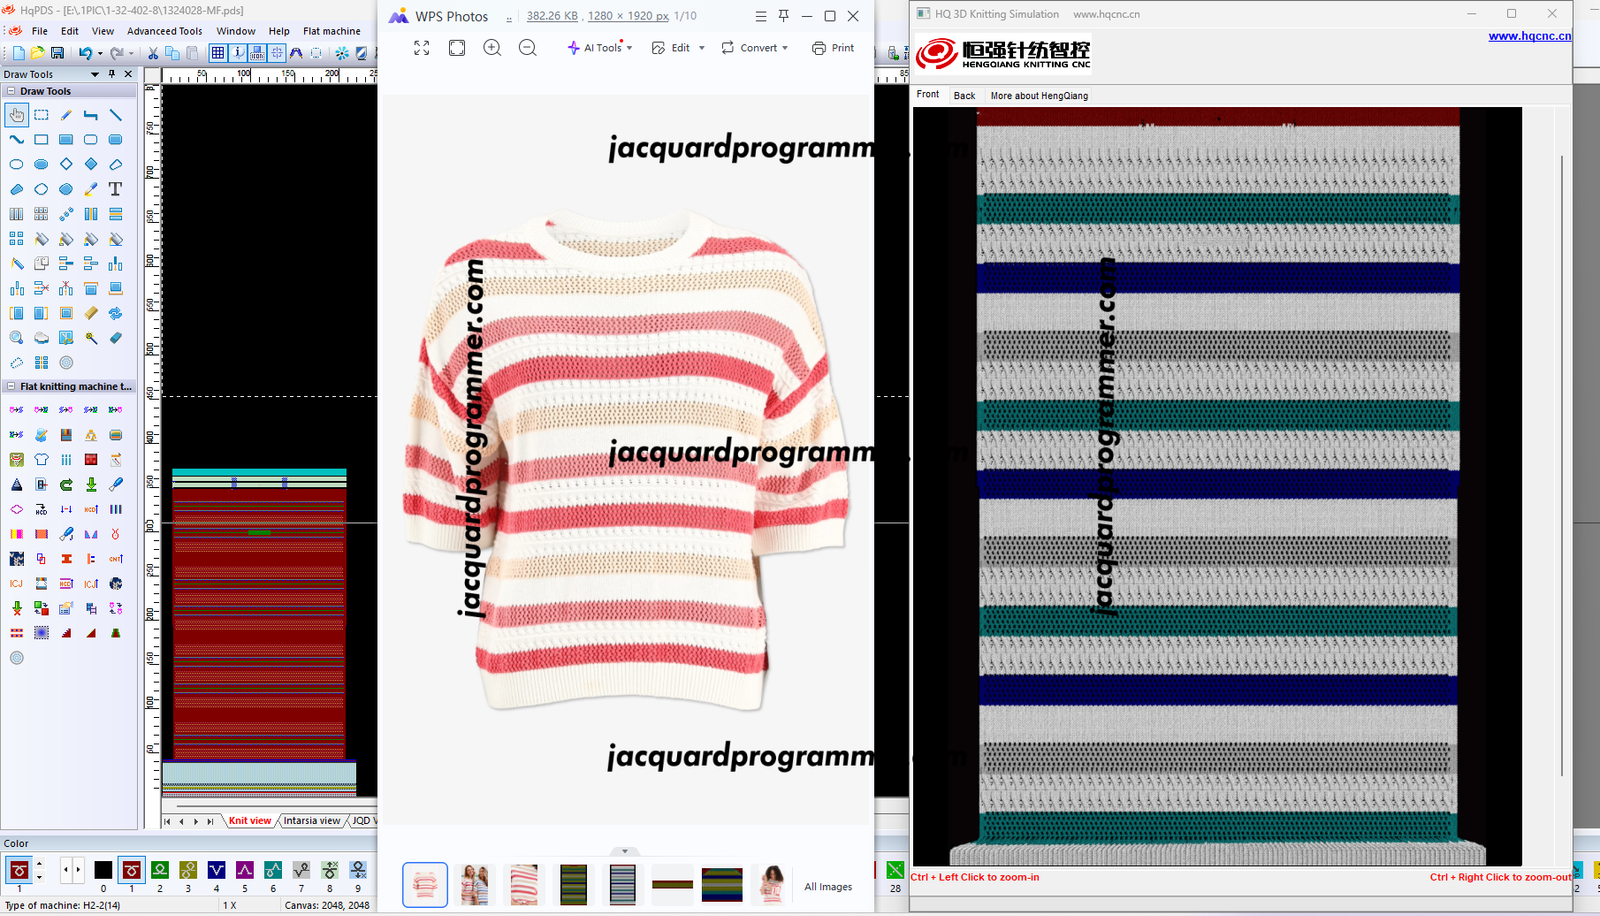The height and width of the screenshot is (916, 1600).
Task: Open the Advanceed Tools menu
Action: click(x=164, y=31)
